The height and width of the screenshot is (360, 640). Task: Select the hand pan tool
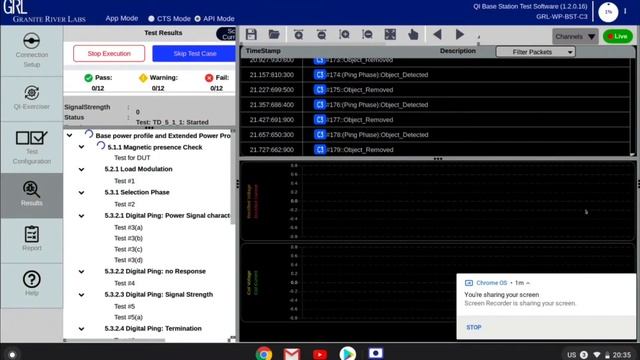pyautogui.click(x=413, y=35)
